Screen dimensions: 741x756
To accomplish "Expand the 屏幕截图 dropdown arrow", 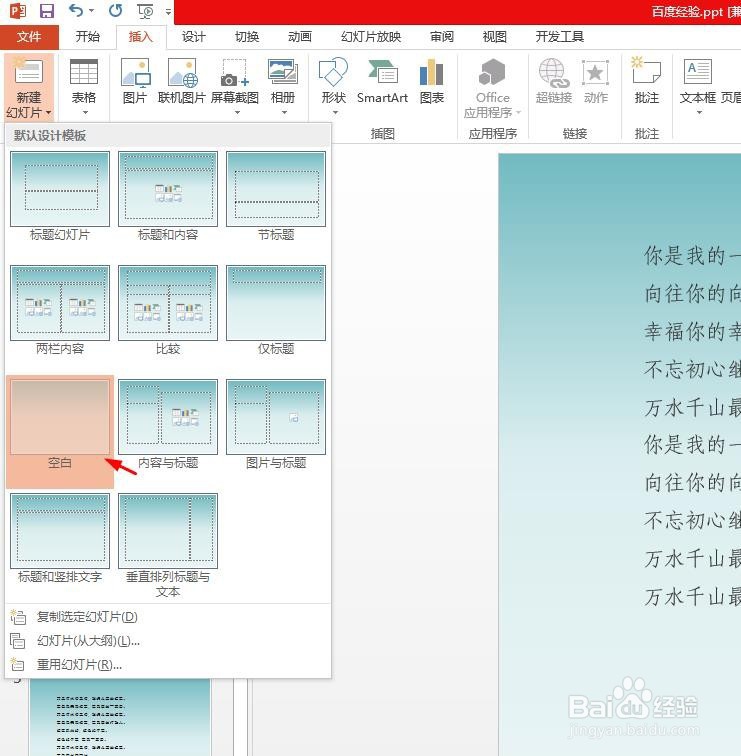I will click(x=237, y=113).
